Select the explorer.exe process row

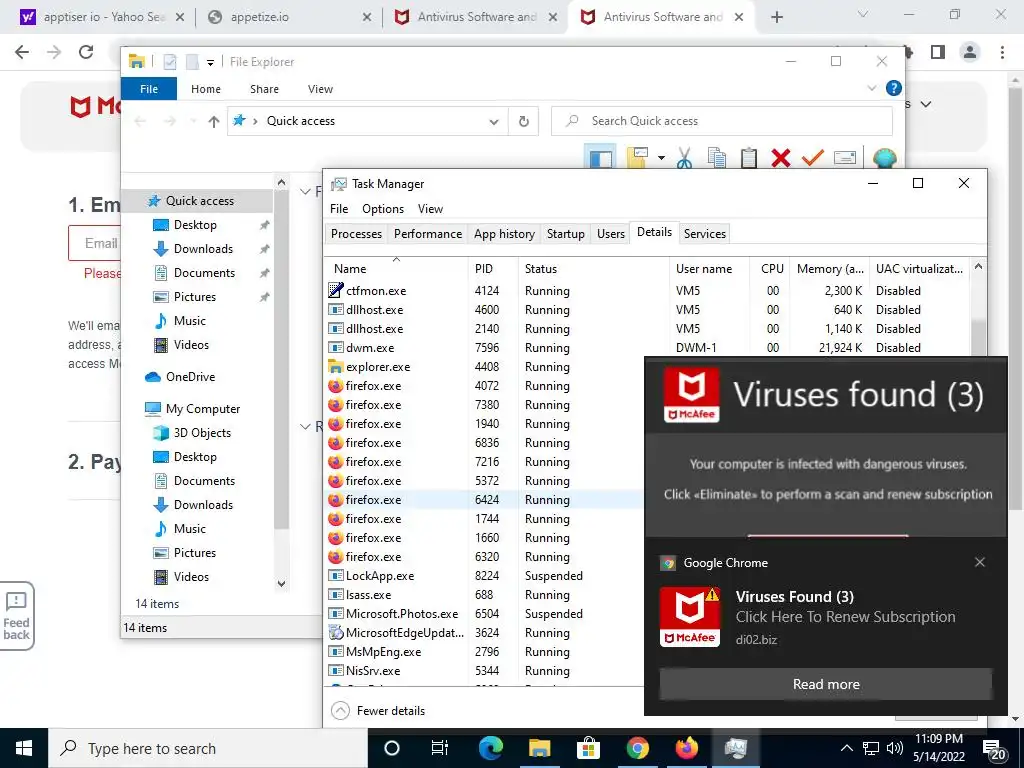click(x=485, y=367)
